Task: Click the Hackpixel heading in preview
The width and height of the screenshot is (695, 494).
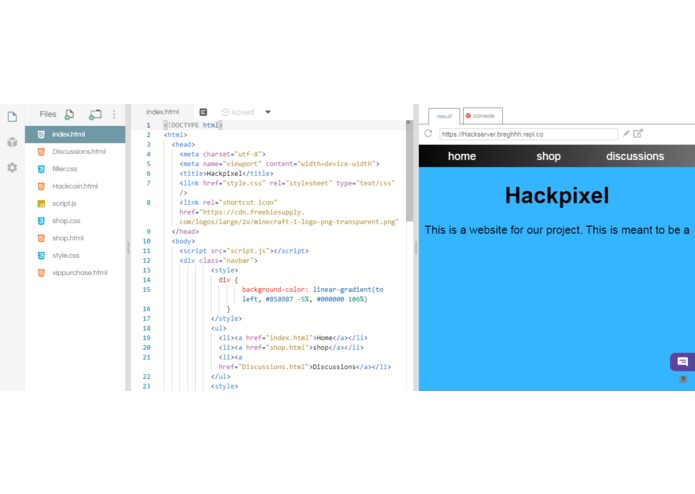Action: coord(557,195)
